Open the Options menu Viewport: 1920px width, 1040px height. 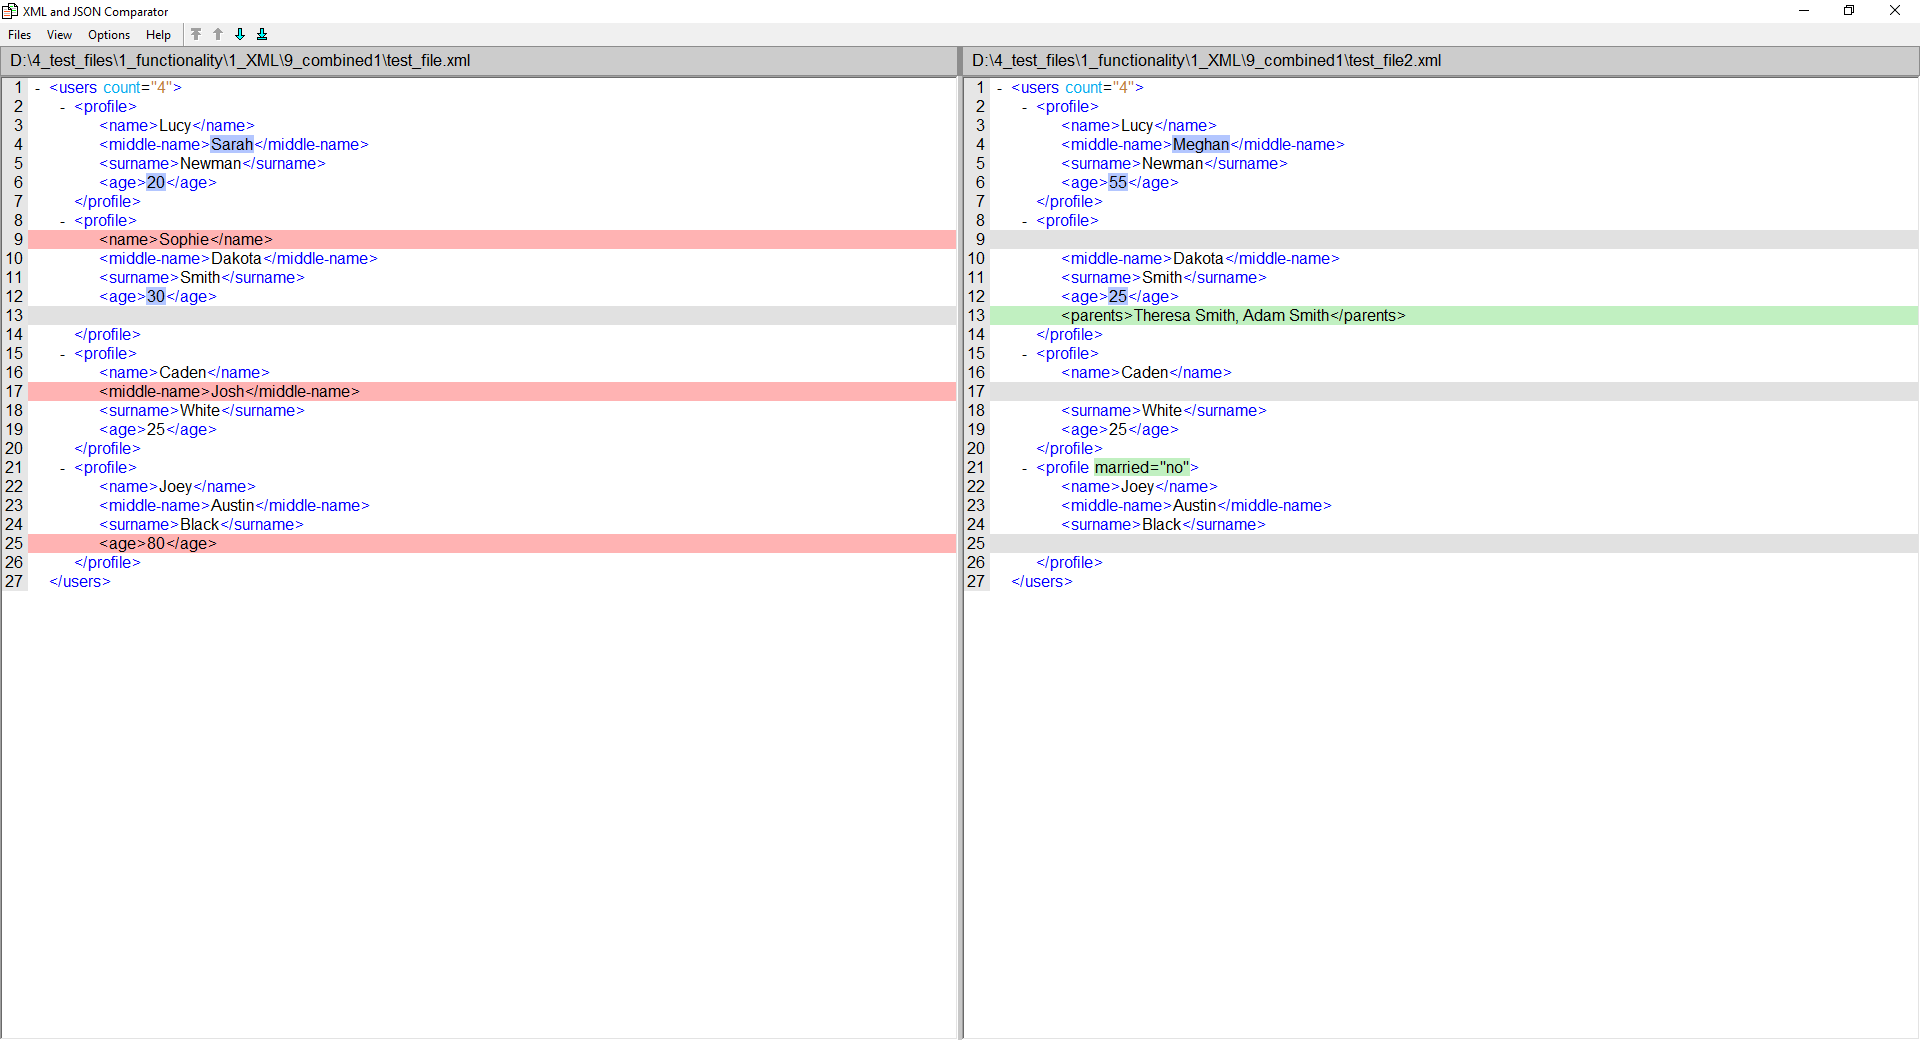click(x=109, y=35)
